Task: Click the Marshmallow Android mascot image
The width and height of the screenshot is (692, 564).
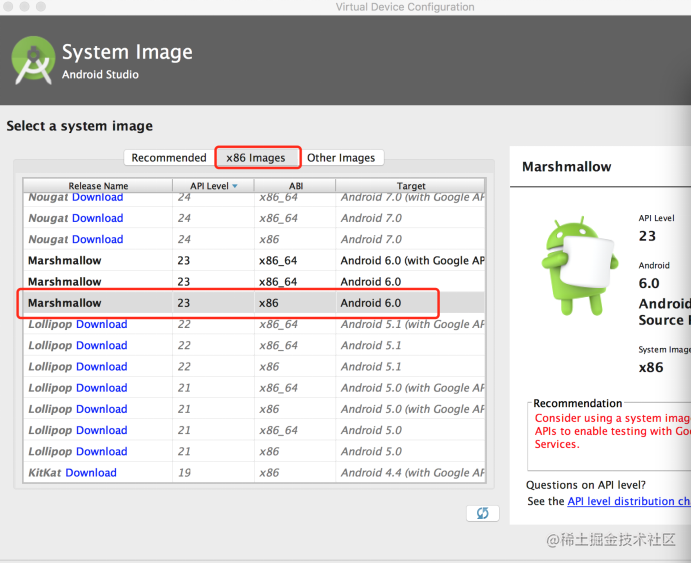Action: coord(579,266)
